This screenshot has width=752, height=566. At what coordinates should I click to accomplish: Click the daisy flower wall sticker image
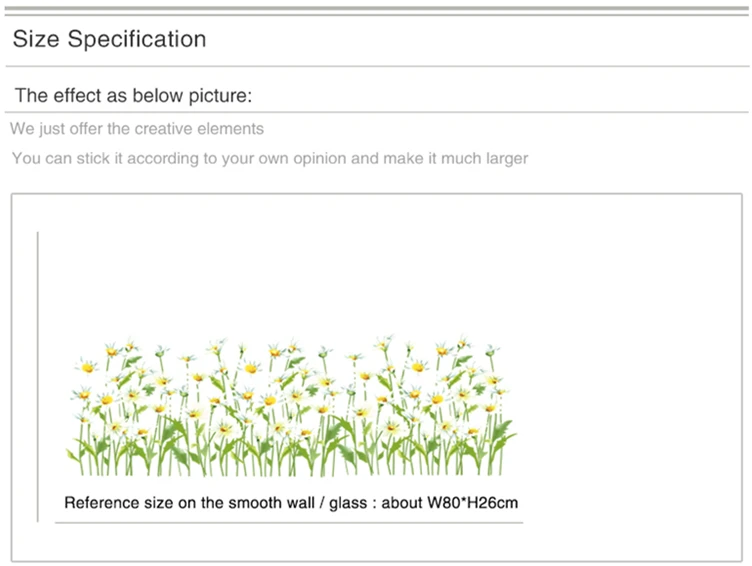[x=291, y=406]
